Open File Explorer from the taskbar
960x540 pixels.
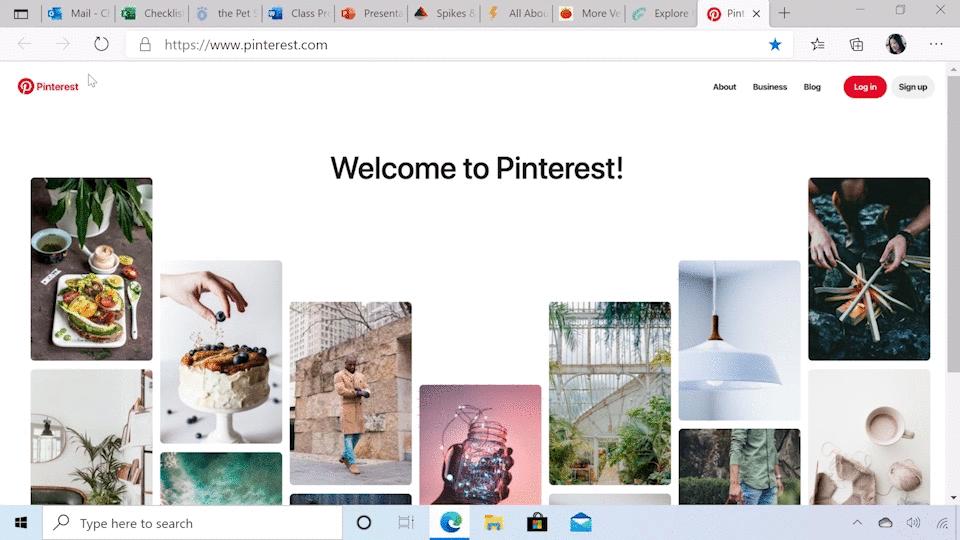coord(493,523)
